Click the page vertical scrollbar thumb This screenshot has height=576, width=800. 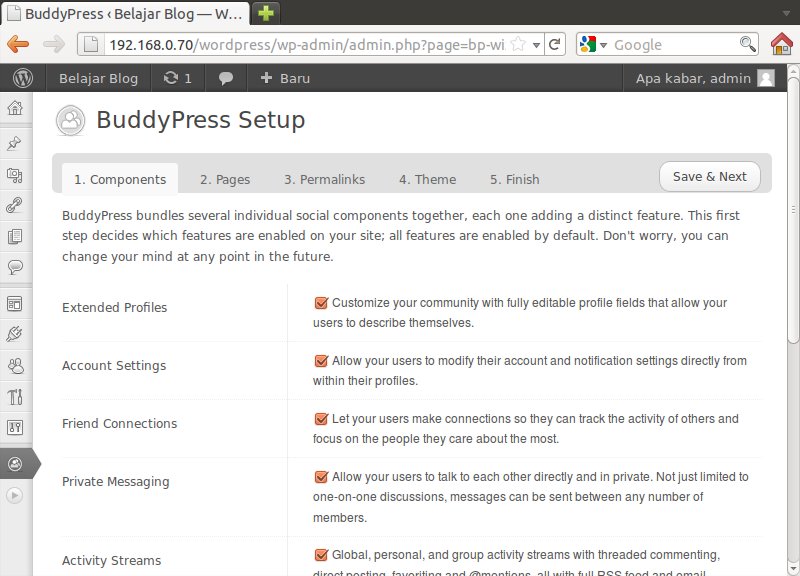(793, 211)
